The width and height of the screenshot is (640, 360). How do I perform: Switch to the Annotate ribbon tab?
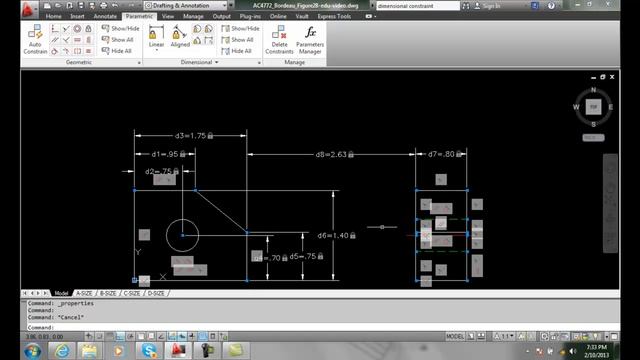click(x=105, y=16)
